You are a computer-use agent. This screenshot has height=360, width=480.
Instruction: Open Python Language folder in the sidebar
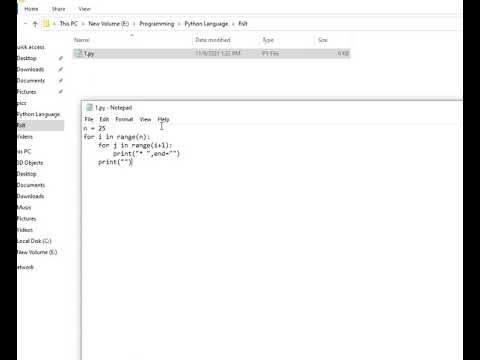pyautogui.click(x=38, y=114)
